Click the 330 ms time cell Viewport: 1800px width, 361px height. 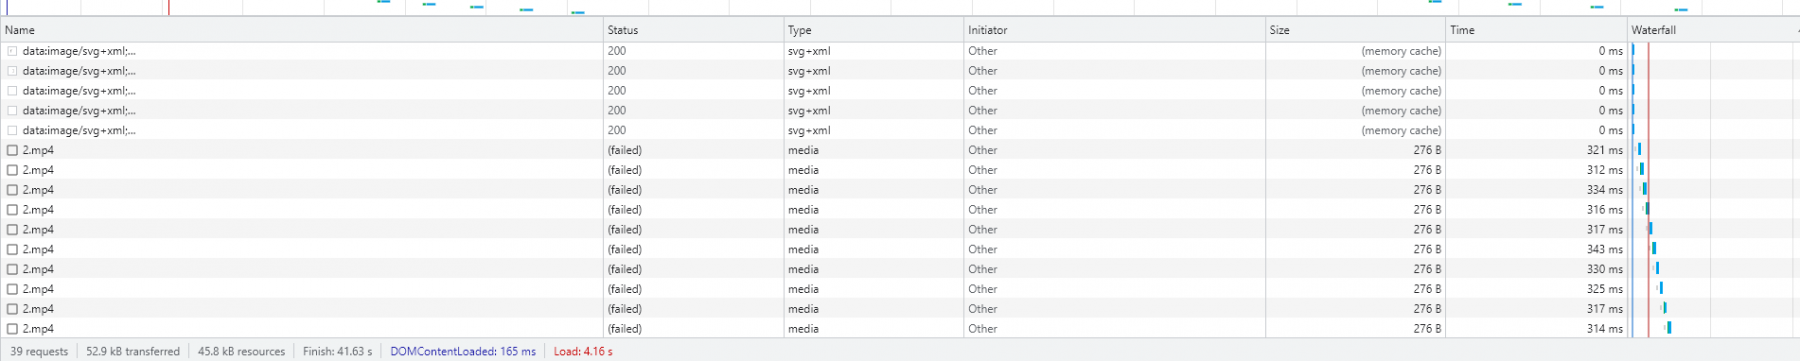pos(1604,269)
